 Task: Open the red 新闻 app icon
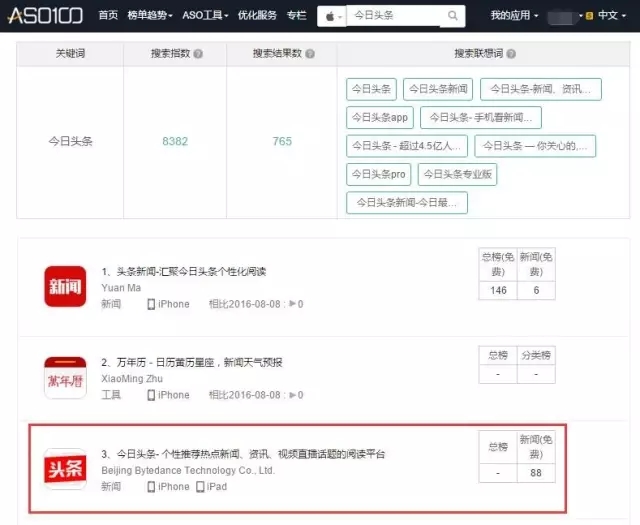(65, 287)
